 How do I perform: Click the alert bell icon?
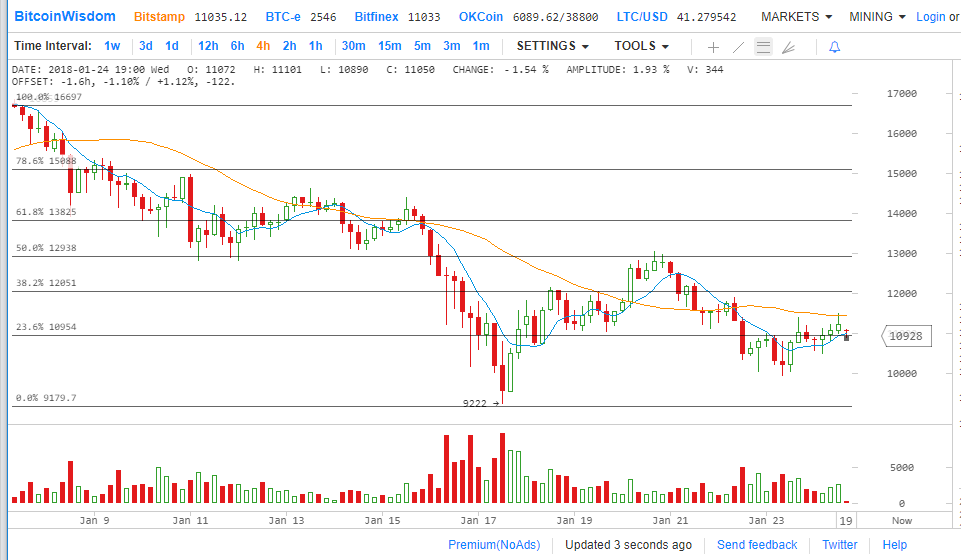click(834, 47)
